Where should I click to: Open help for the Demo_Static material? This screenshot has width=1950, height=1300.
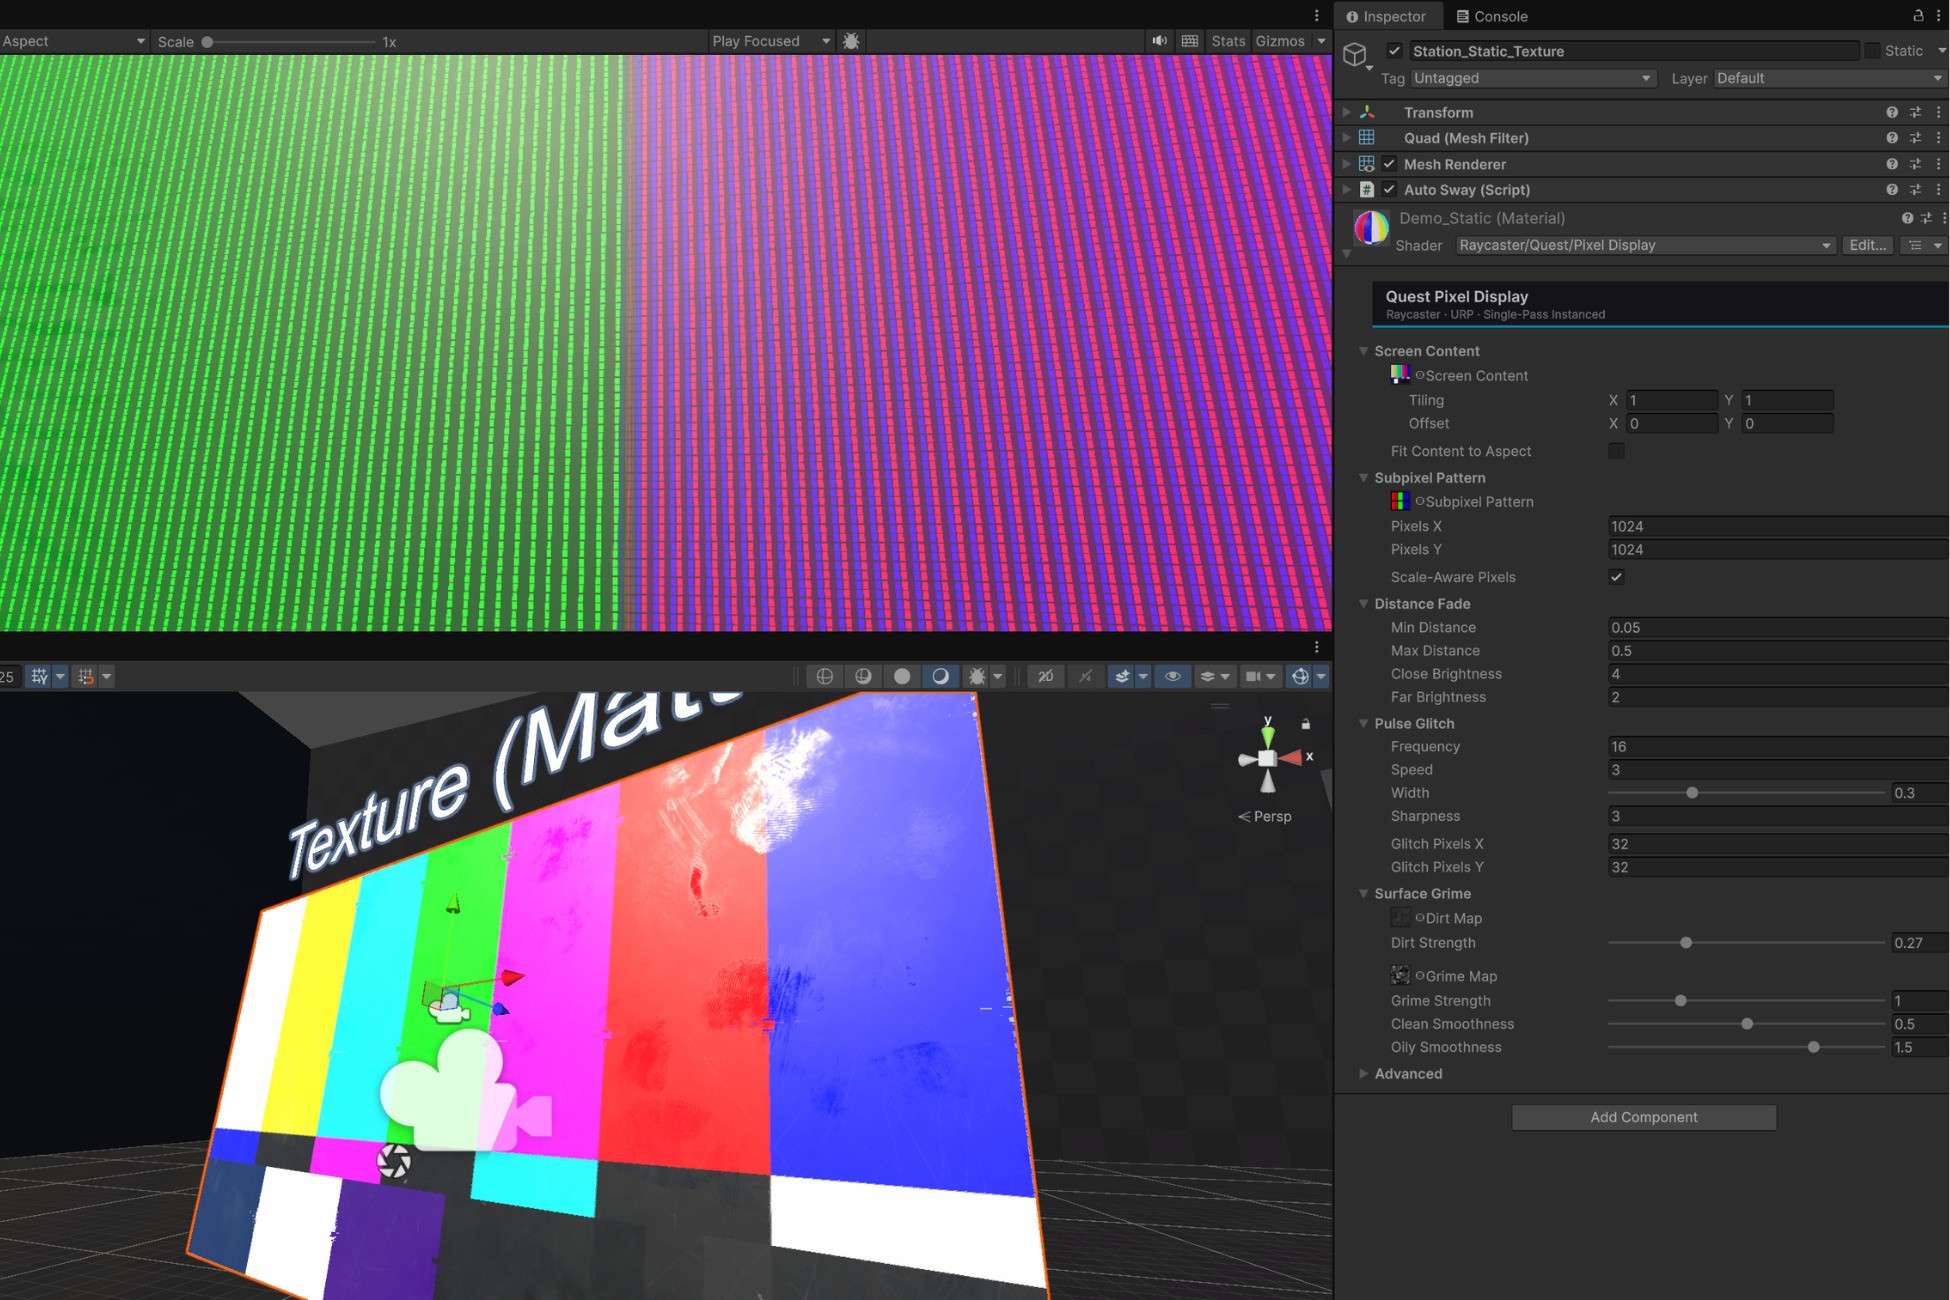(1907, 218)
